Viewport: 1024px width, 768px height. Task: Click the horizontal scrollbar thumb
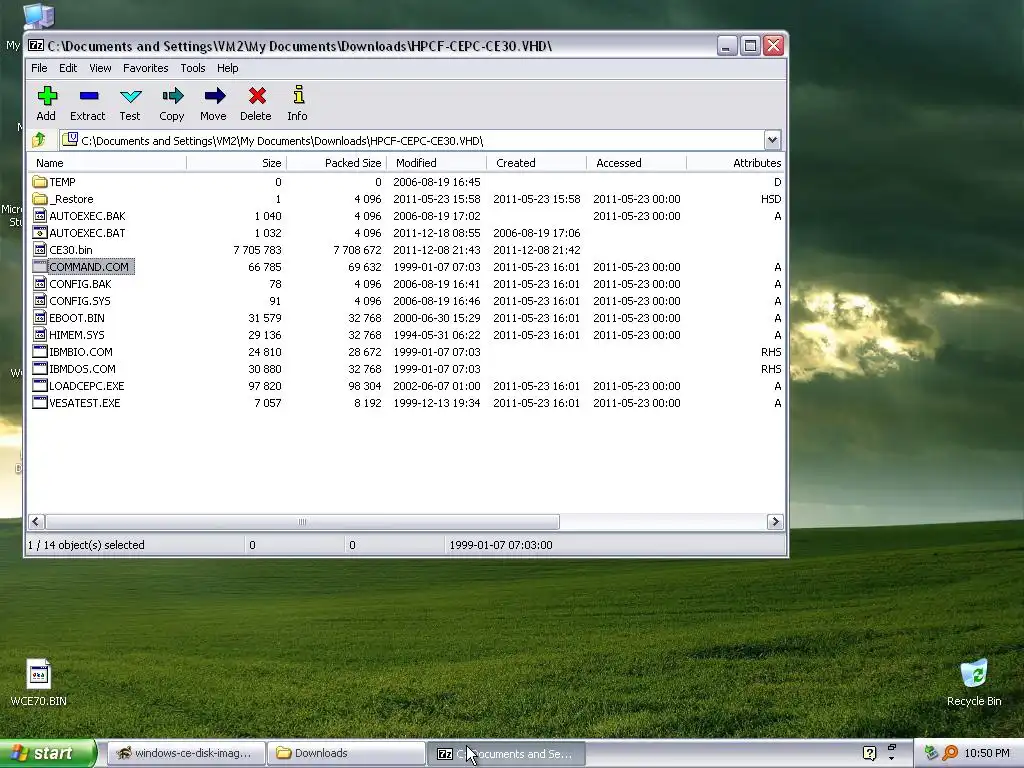[x=302, y=521]
